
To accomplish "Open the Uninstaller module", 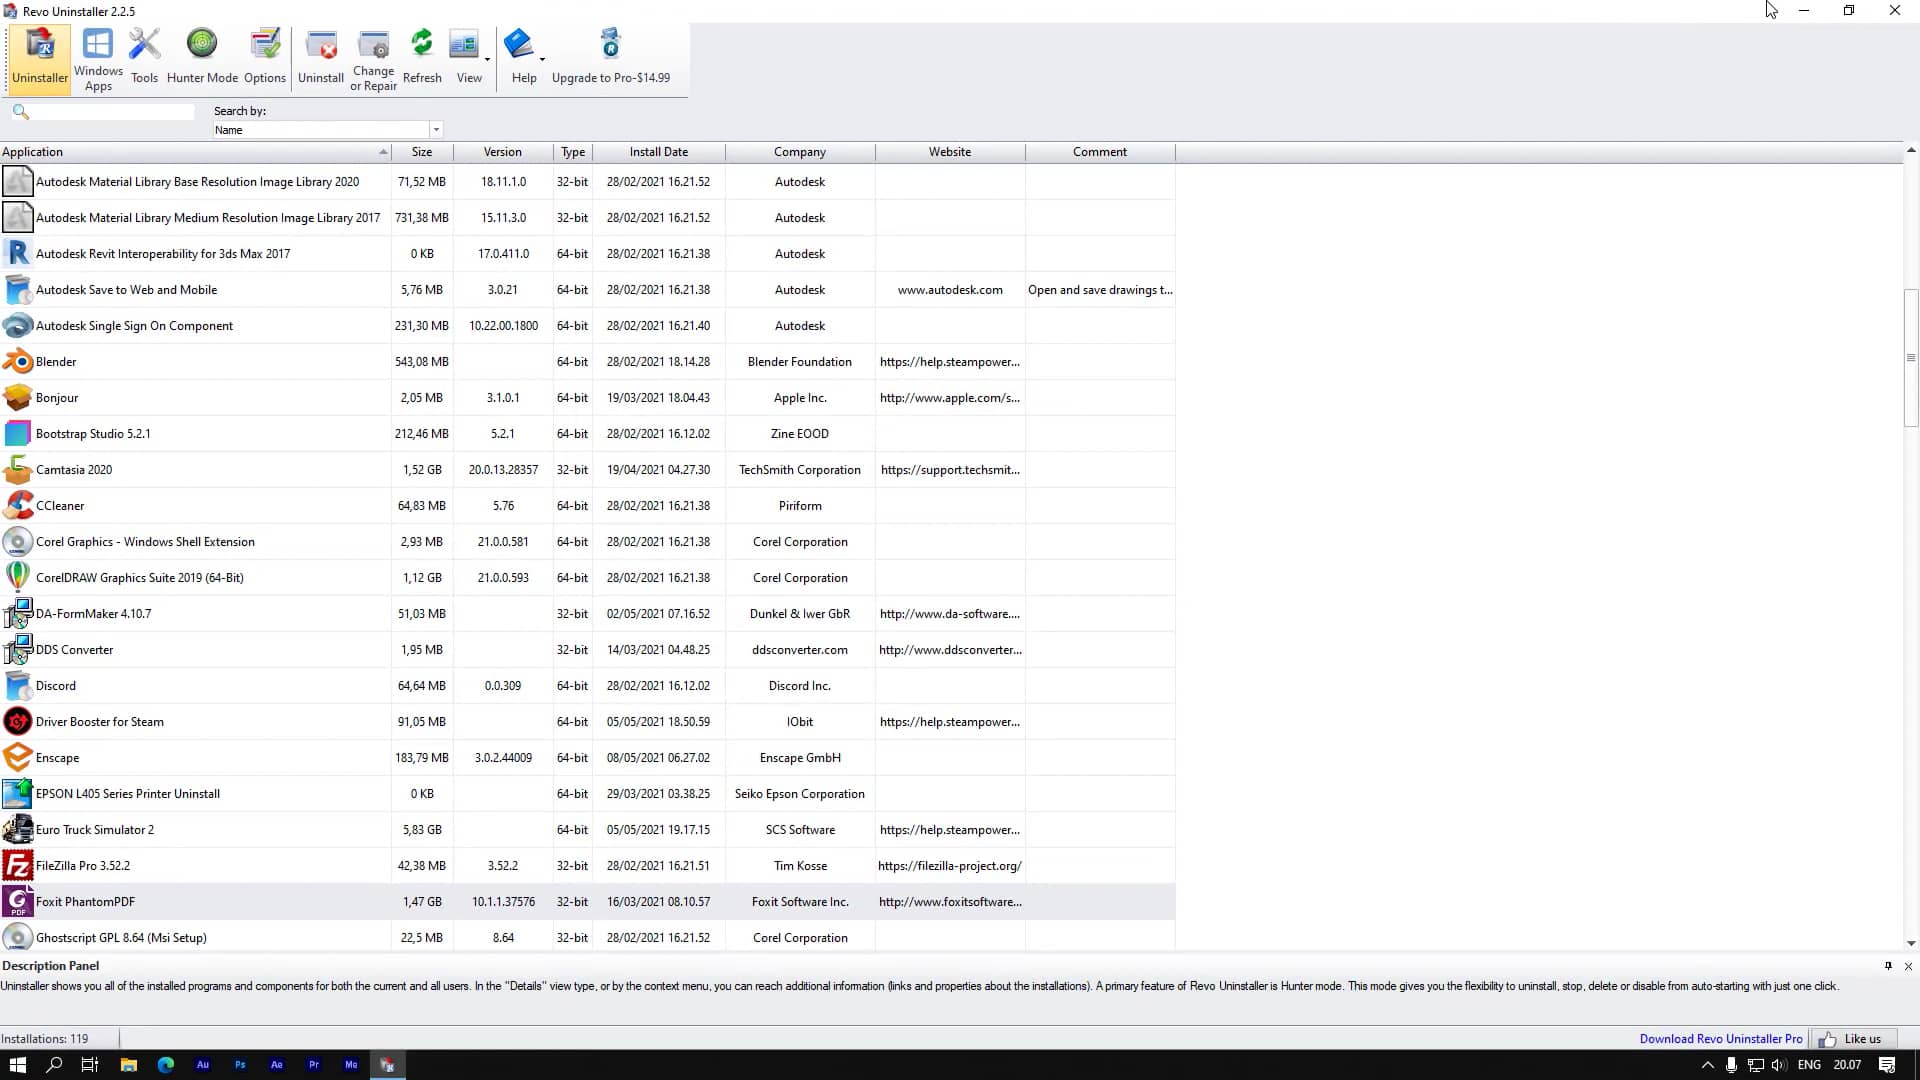I will 39,57.
